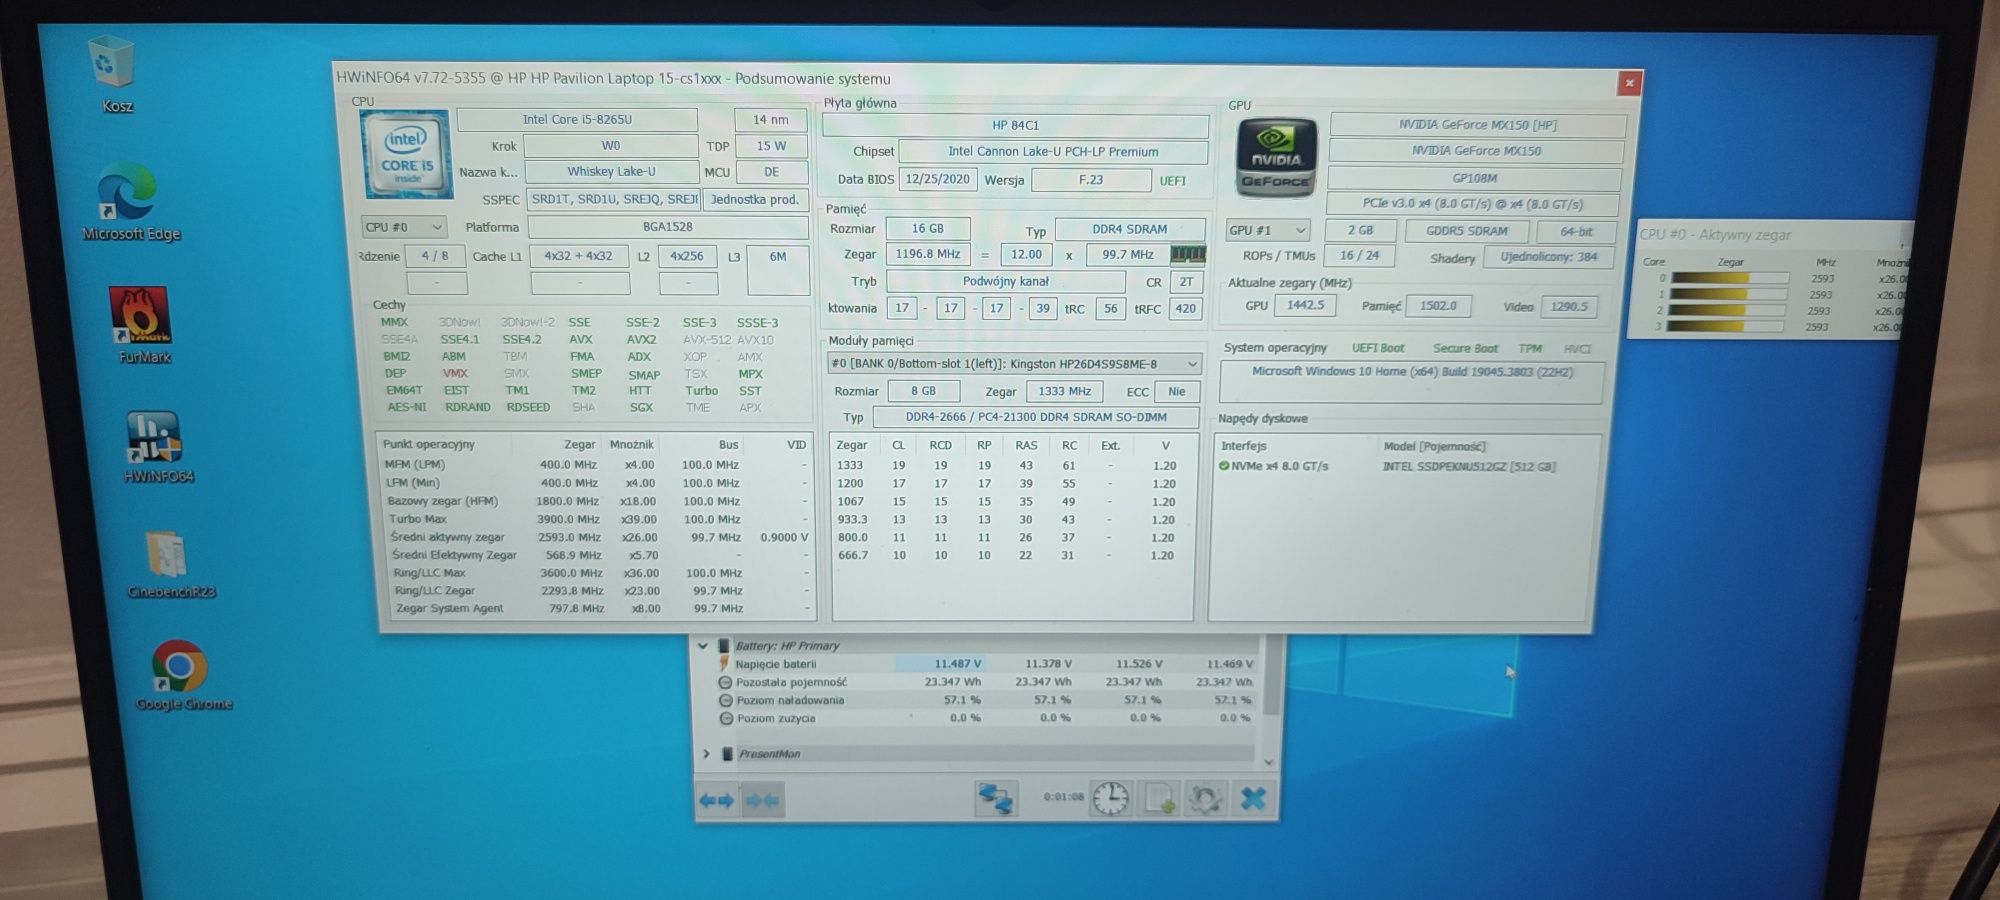The image size is (2000, 900).
Task: Click icon next to Poziom zużycia row
Action: pyautogui.click(x=726, y=718)
